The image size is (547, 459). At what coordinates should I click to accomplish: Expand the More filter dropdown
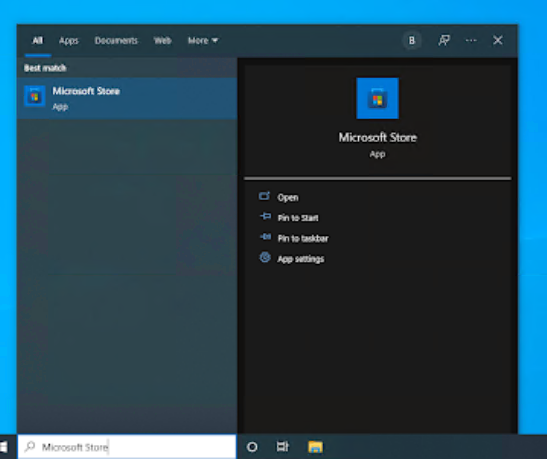click(x=203, y=41)
